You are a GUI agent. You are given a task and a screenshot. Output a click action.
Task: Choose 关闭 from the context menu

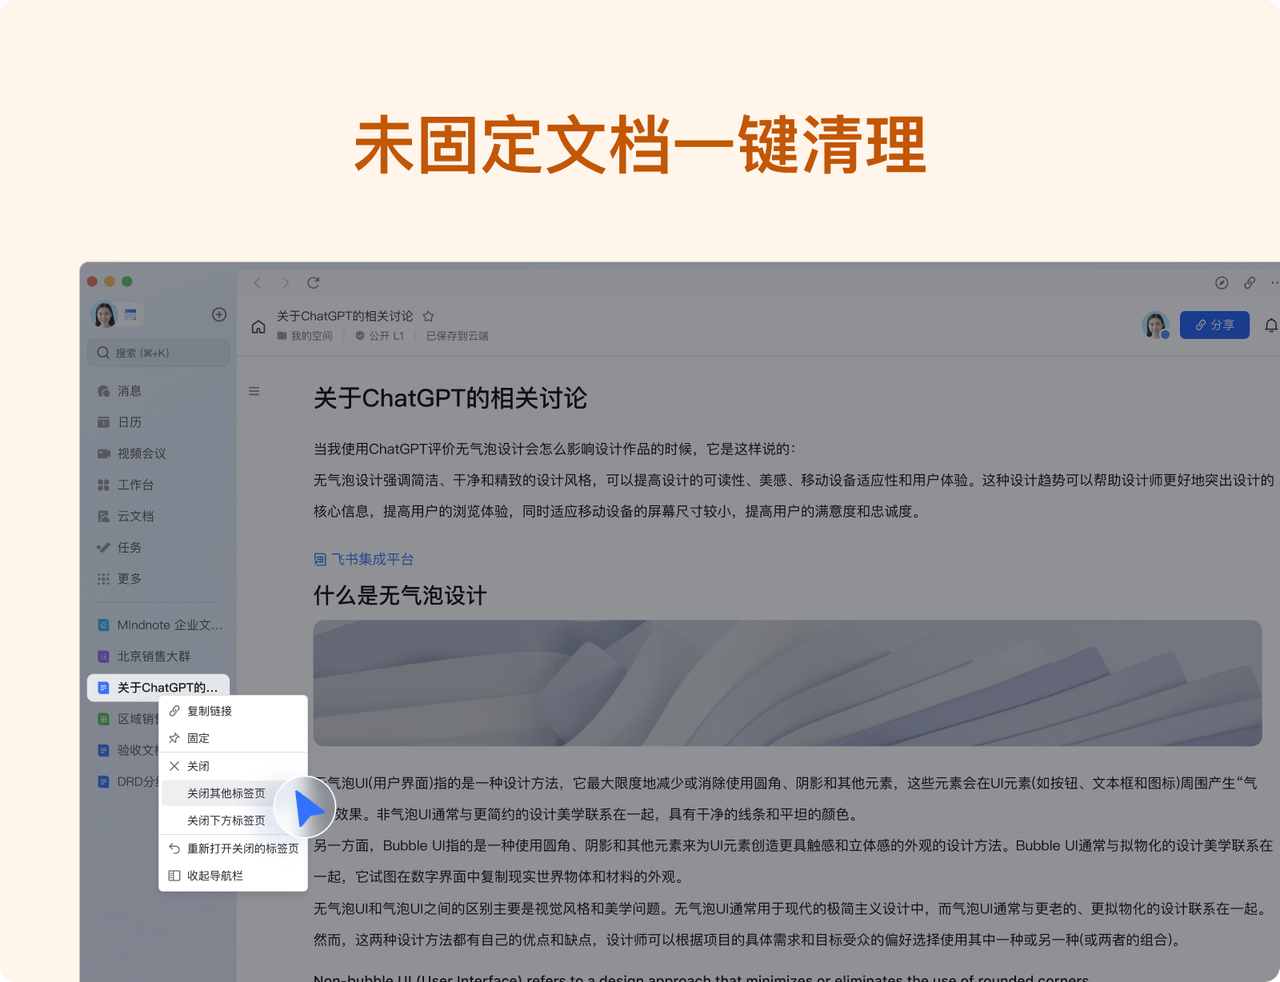tap(233, 766)
